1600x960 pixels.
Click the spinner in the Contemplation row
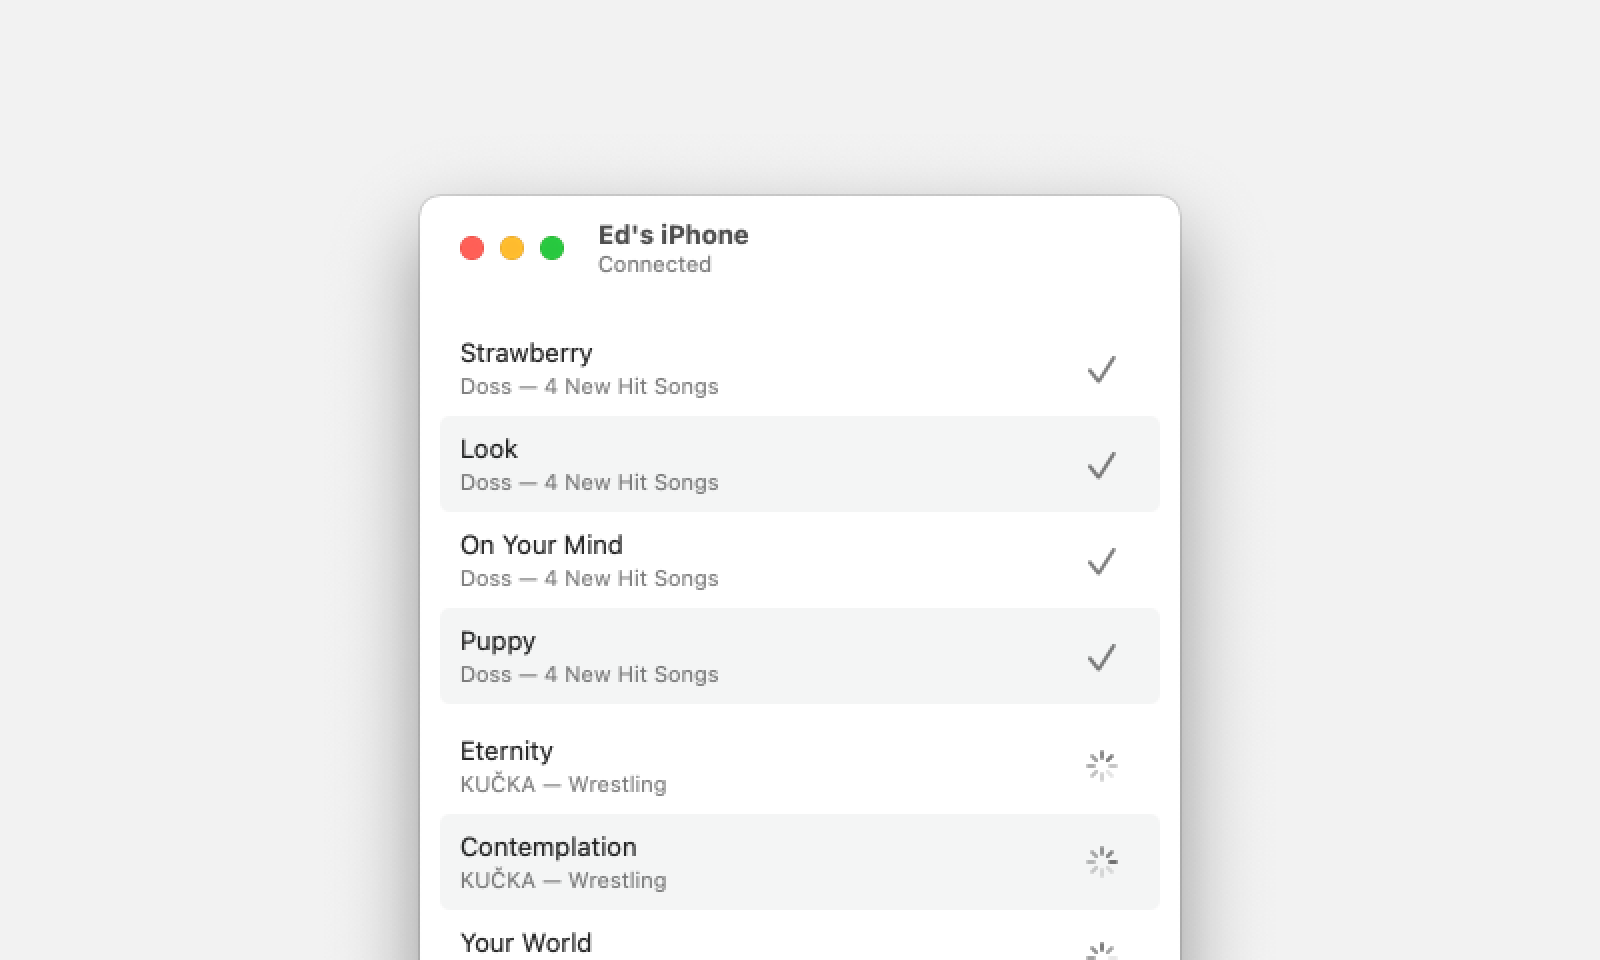[1101, 862]
